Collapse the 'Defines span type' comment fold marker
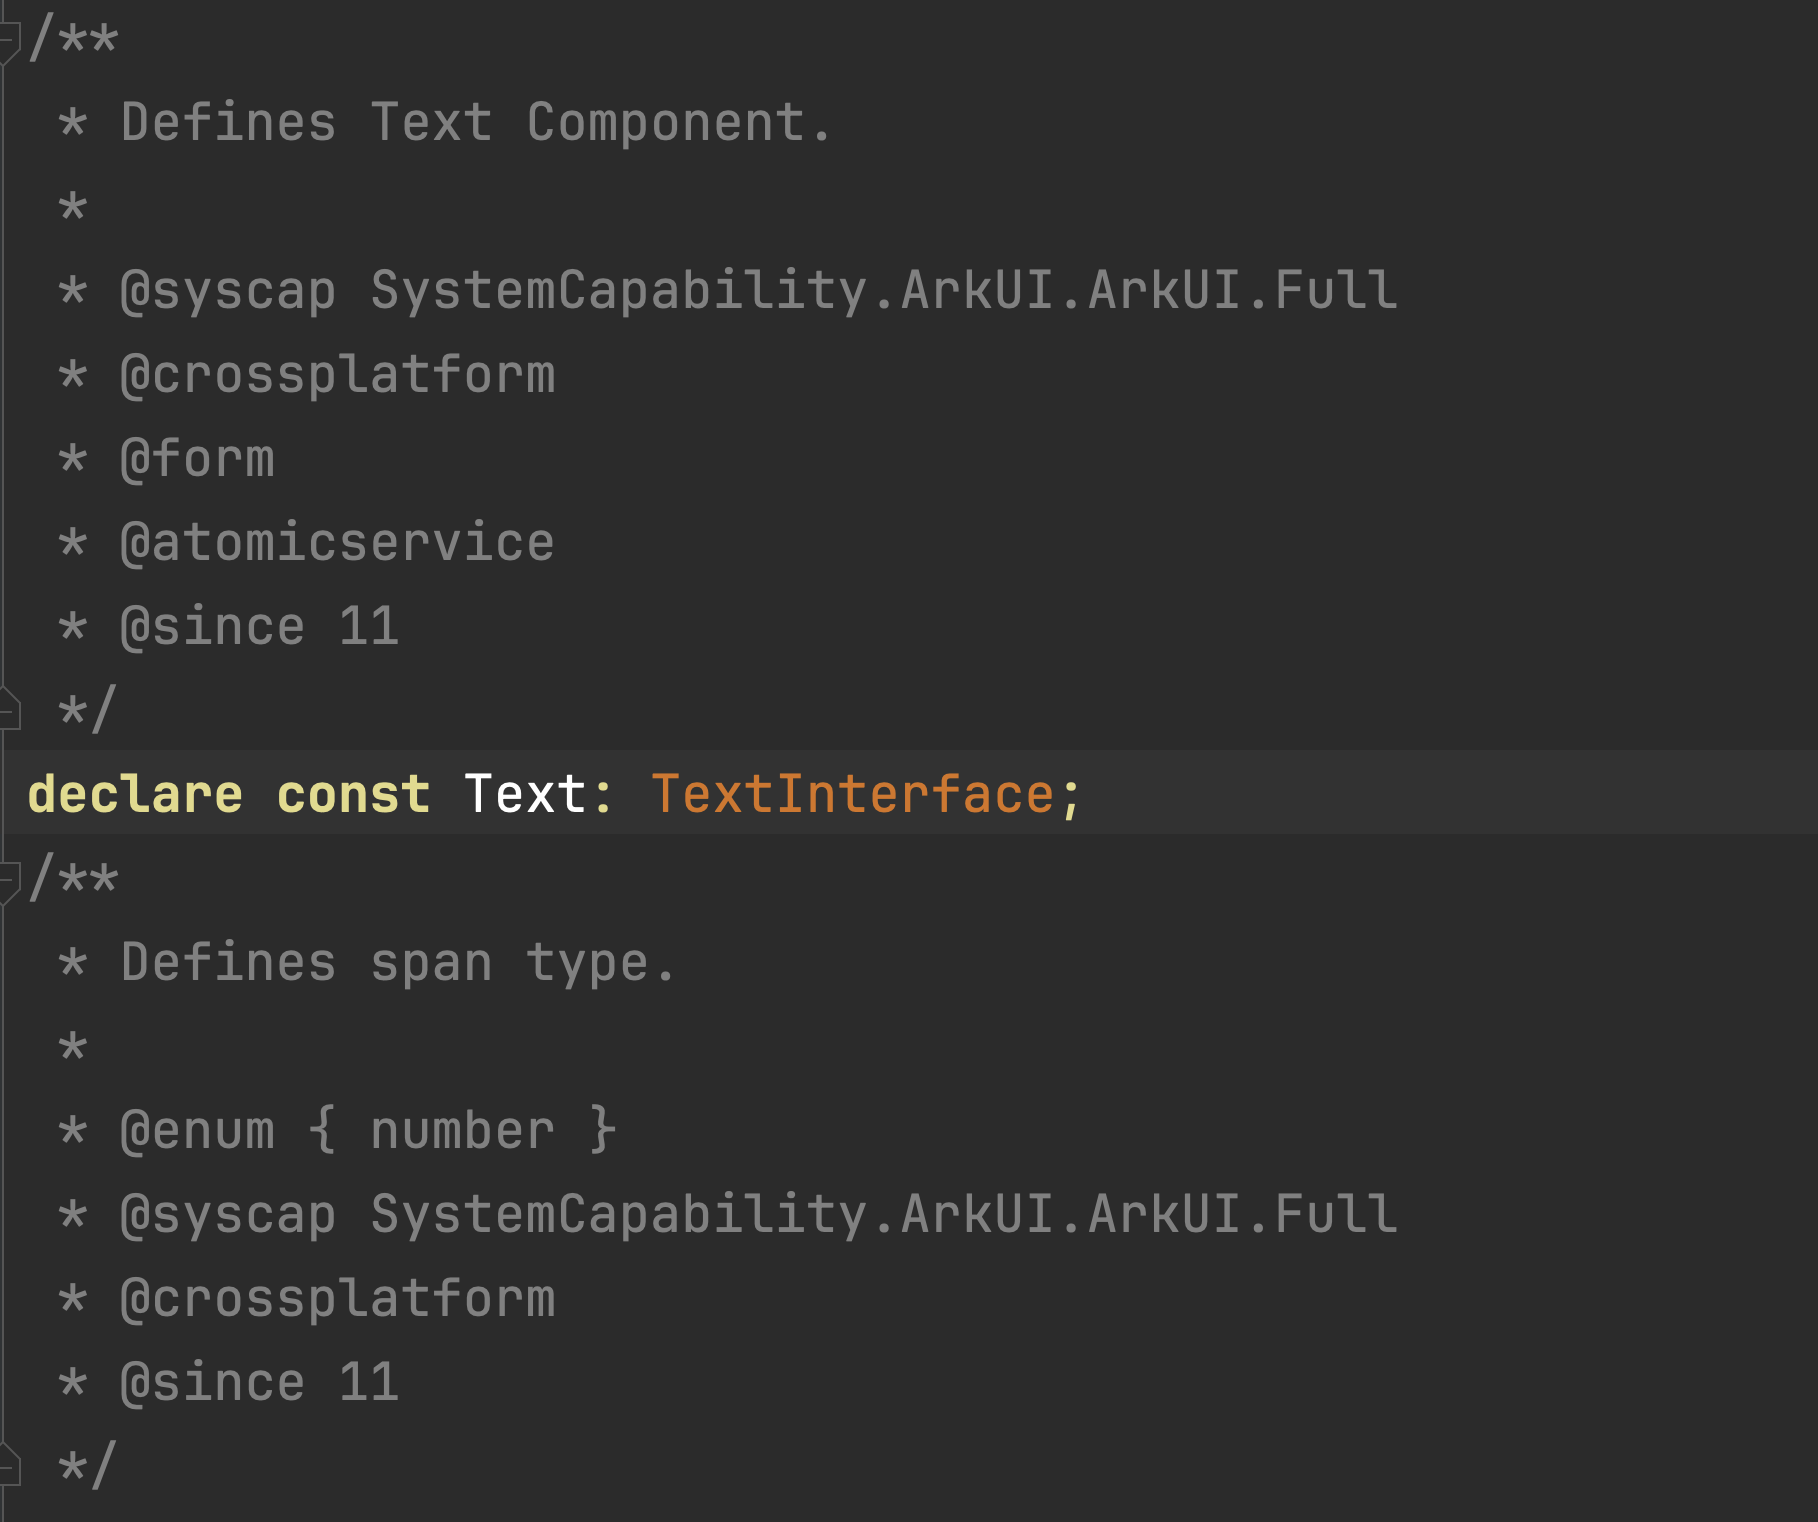Screen dimensions: 1818x1522 [x=8, y=881]
